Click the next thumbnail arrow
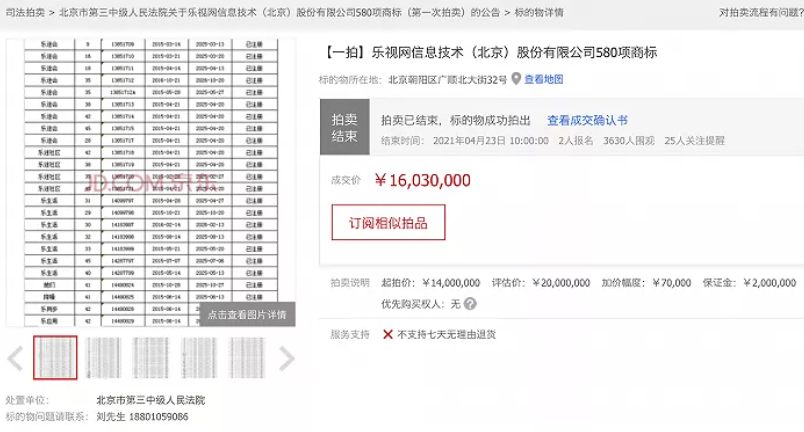The height and width of the screenshot is (432, 804). point(287,358)
